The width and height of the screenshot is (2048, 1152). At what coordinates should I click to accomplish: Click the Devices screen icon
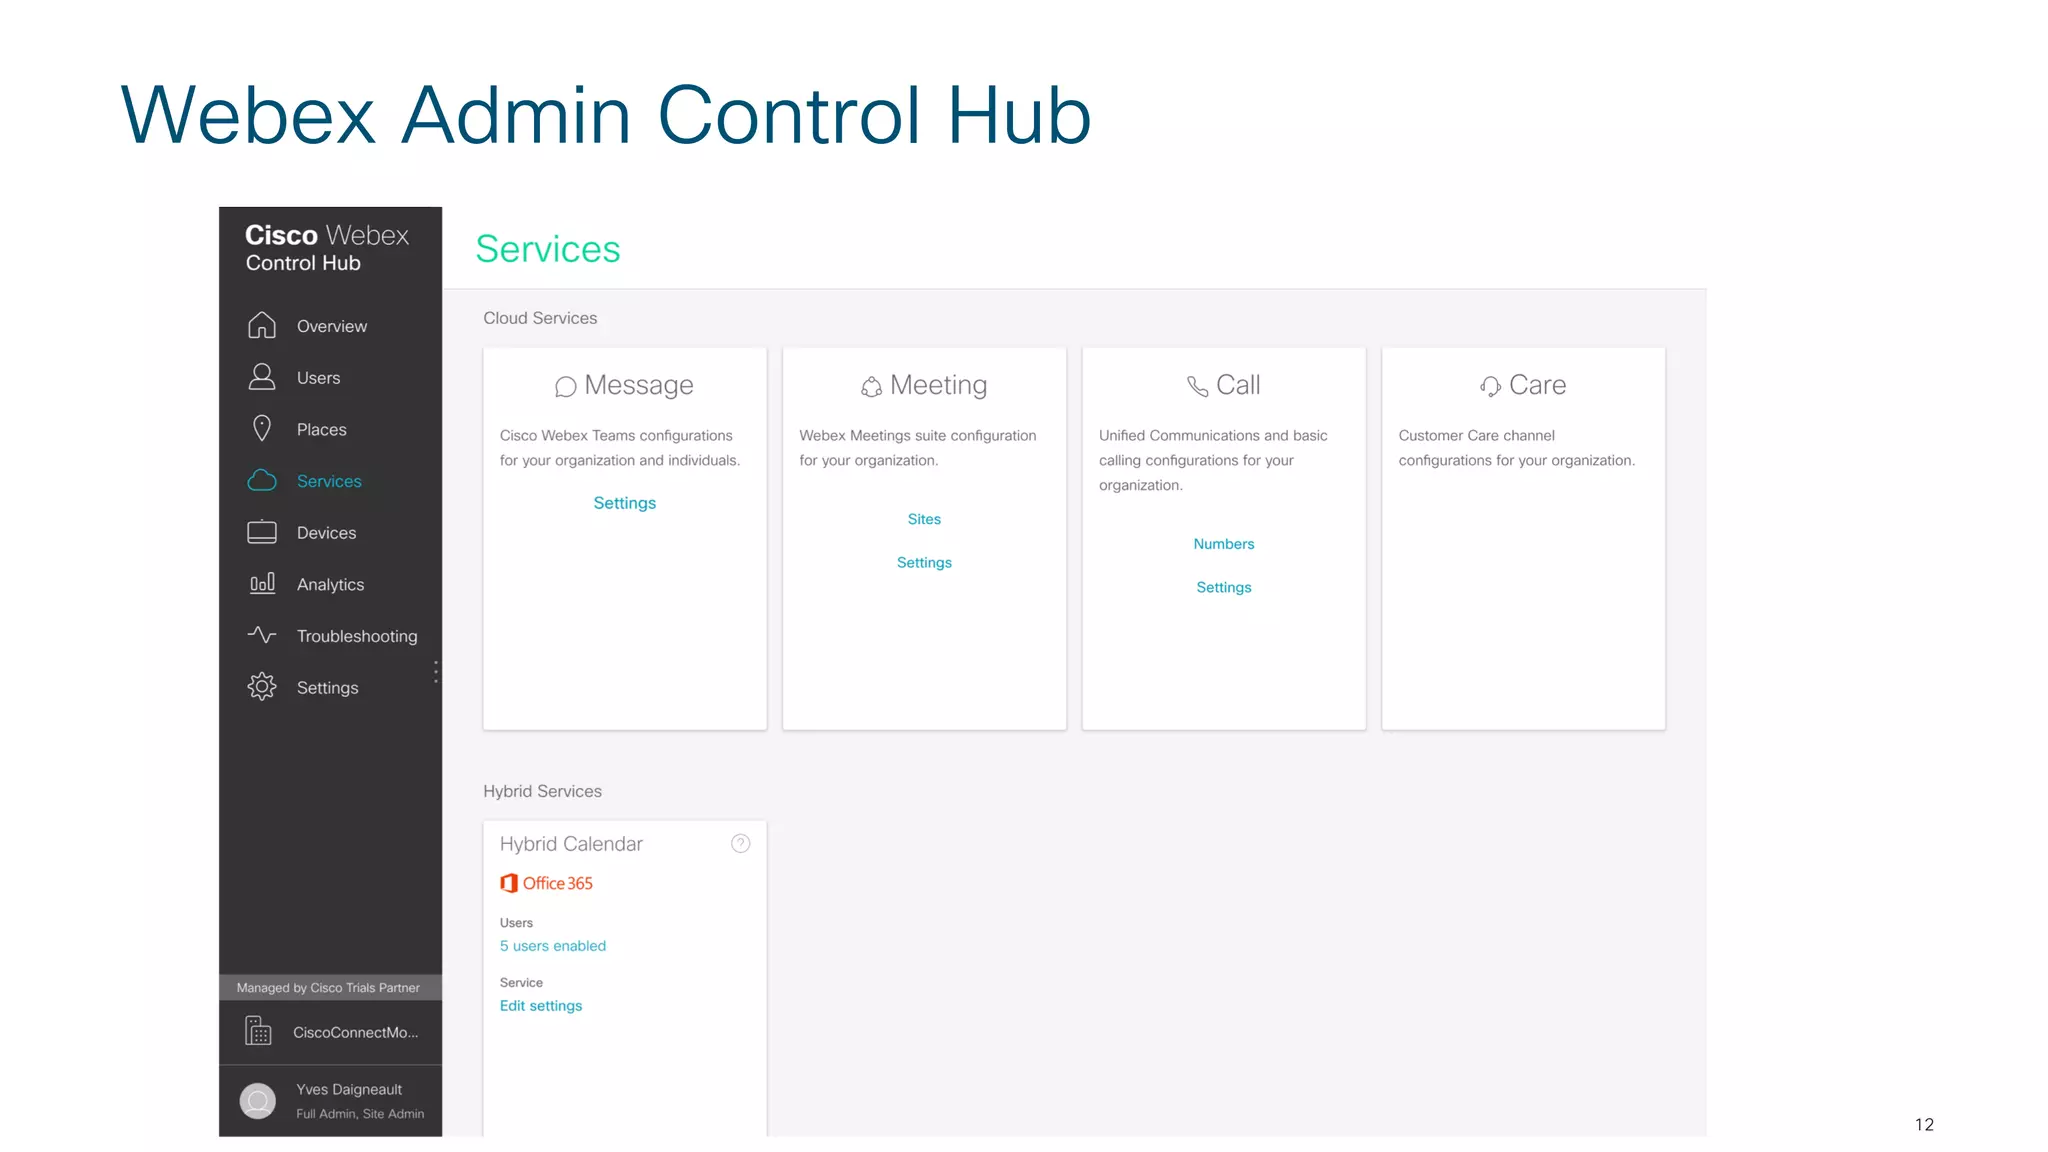[262, 532]
